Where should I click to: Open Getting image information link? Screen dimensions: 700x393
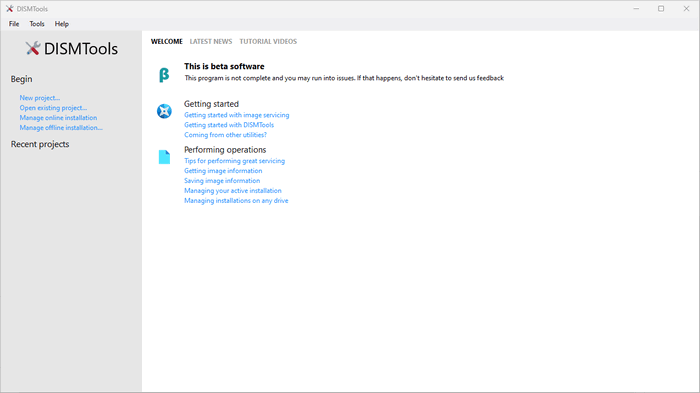click(x=223, y=171)
